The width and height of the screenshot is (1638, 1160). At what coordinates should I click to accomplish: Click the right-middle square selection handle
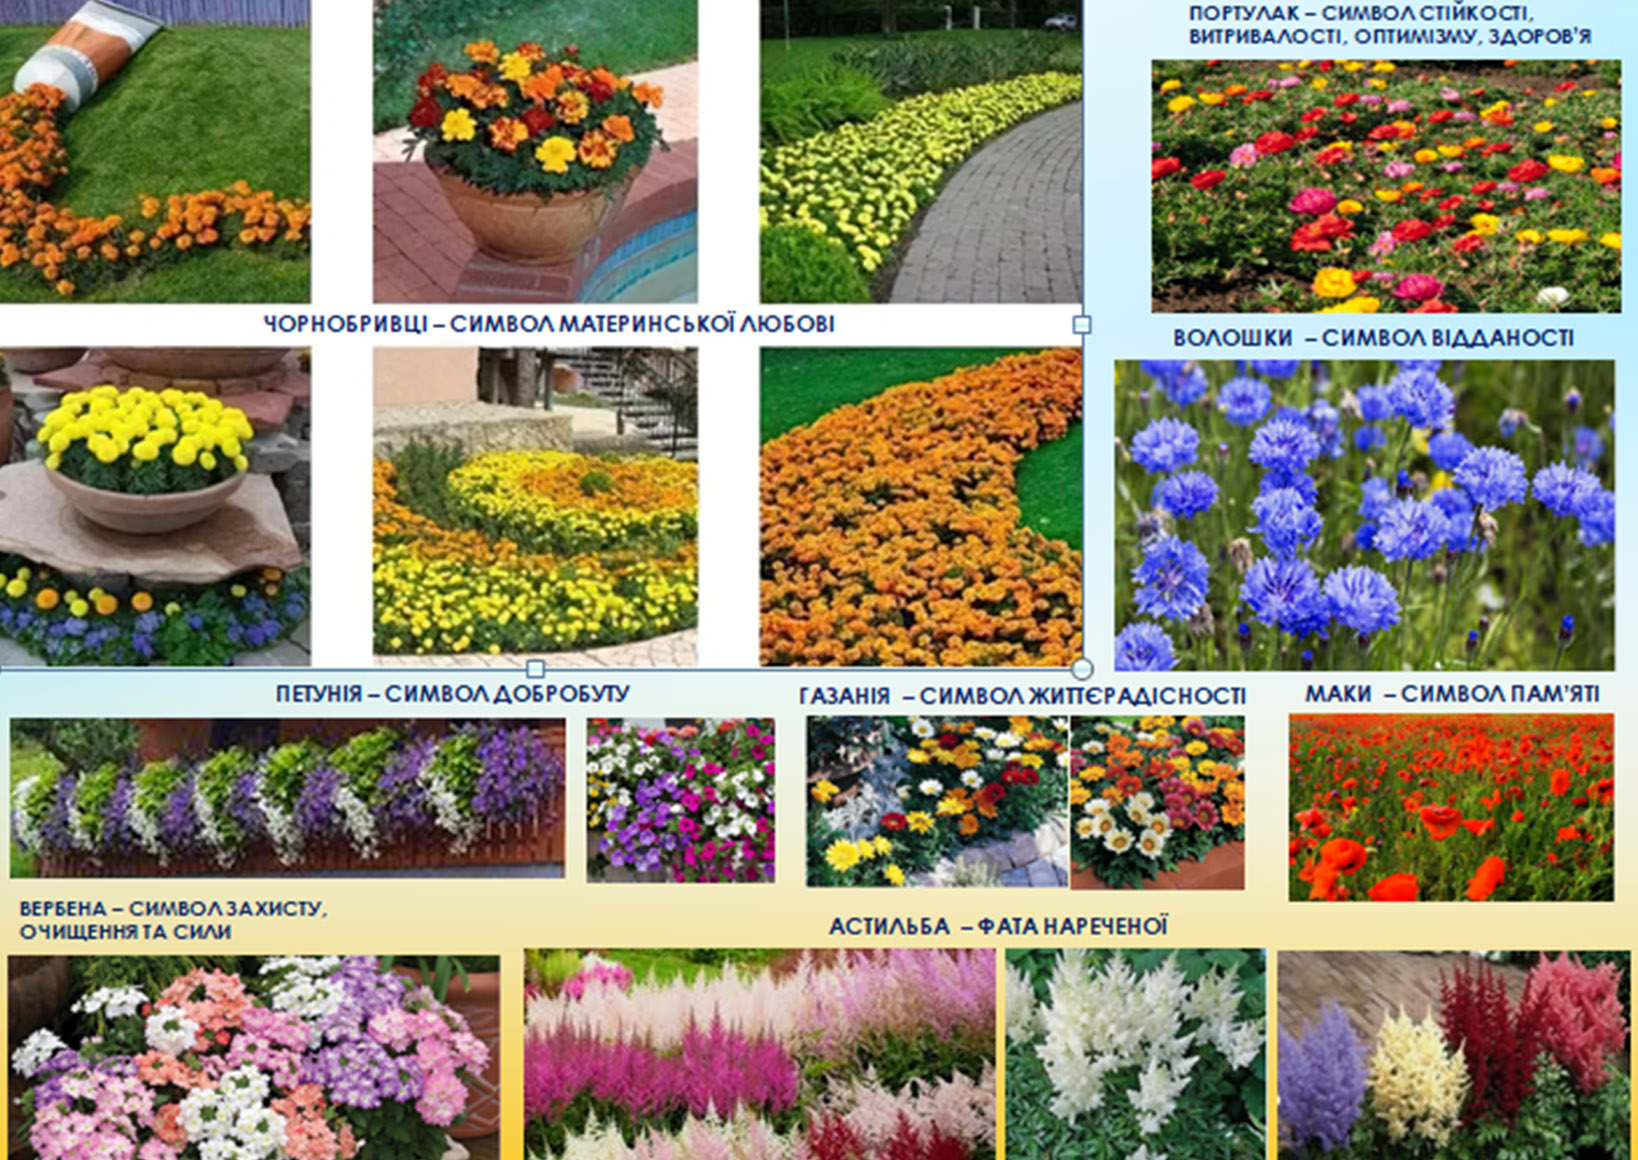click(x=1082, y=325)
